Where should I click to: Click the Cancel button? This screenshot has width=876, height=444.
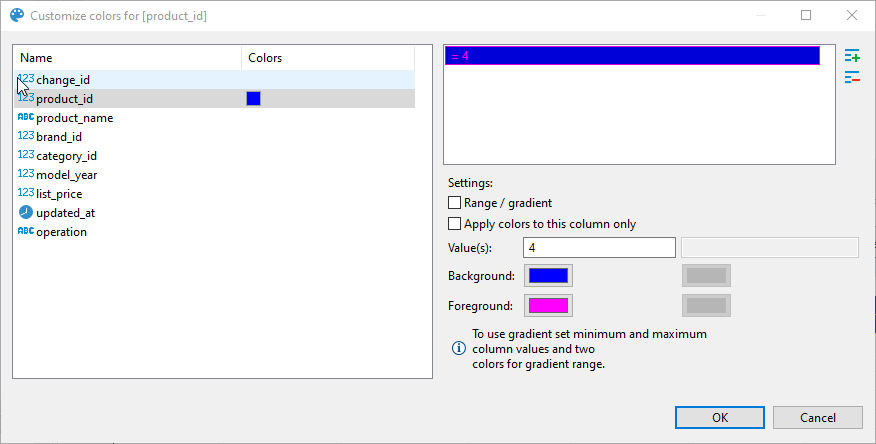818,418
